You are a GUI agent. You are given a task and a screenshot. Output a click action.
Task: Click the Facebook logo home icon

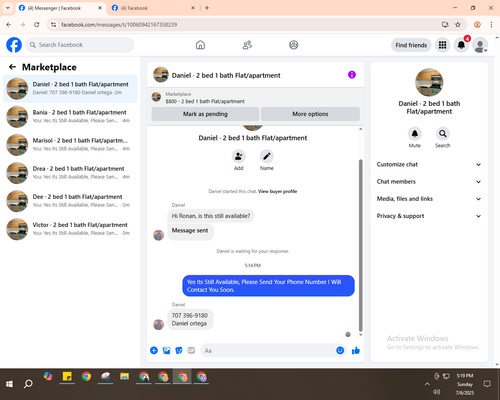tap(14, 45)
